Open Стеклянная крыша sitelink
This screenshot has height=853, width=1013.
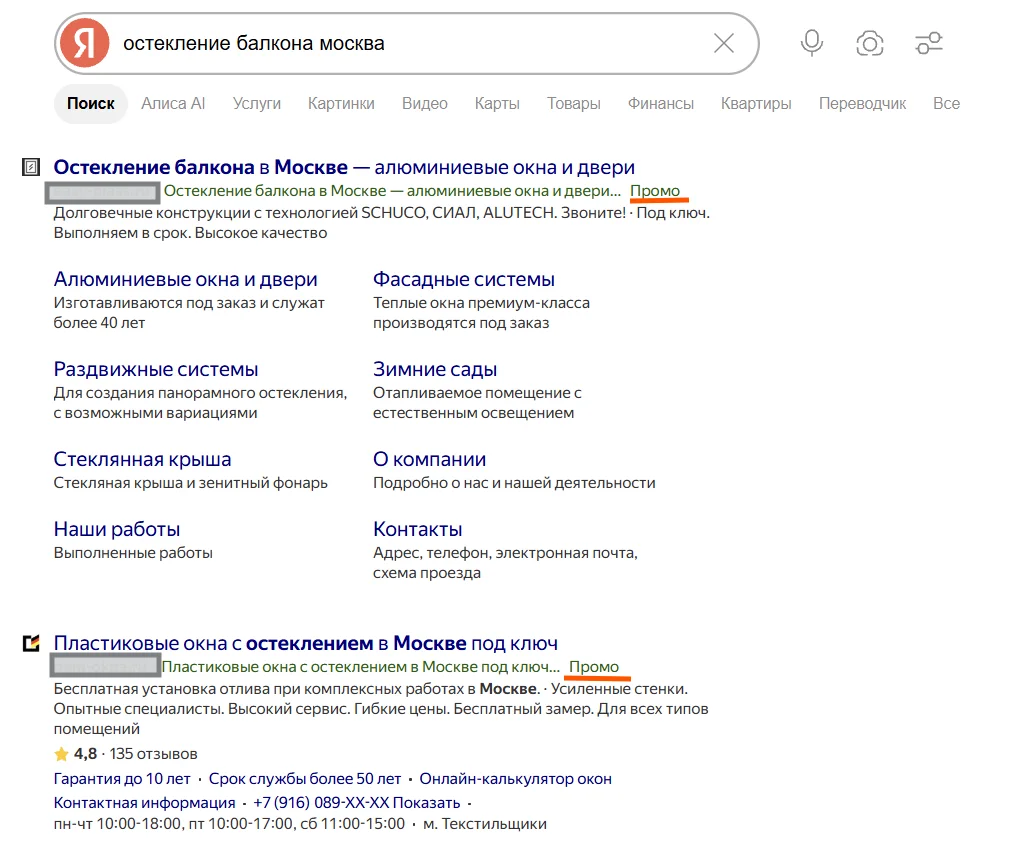142,459
